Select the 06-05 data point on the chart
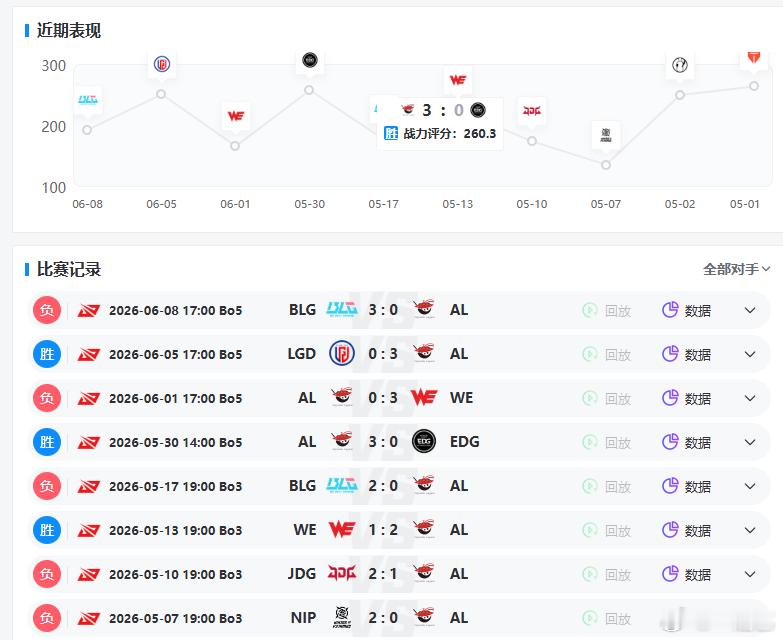Viewport: 783px width, 640px height. [x=161, y=94]
